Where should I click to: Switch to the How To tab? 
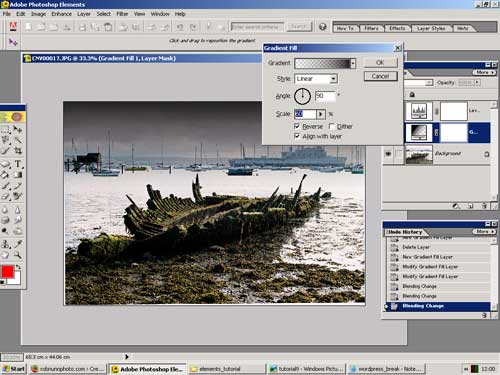tap(345, 28)
